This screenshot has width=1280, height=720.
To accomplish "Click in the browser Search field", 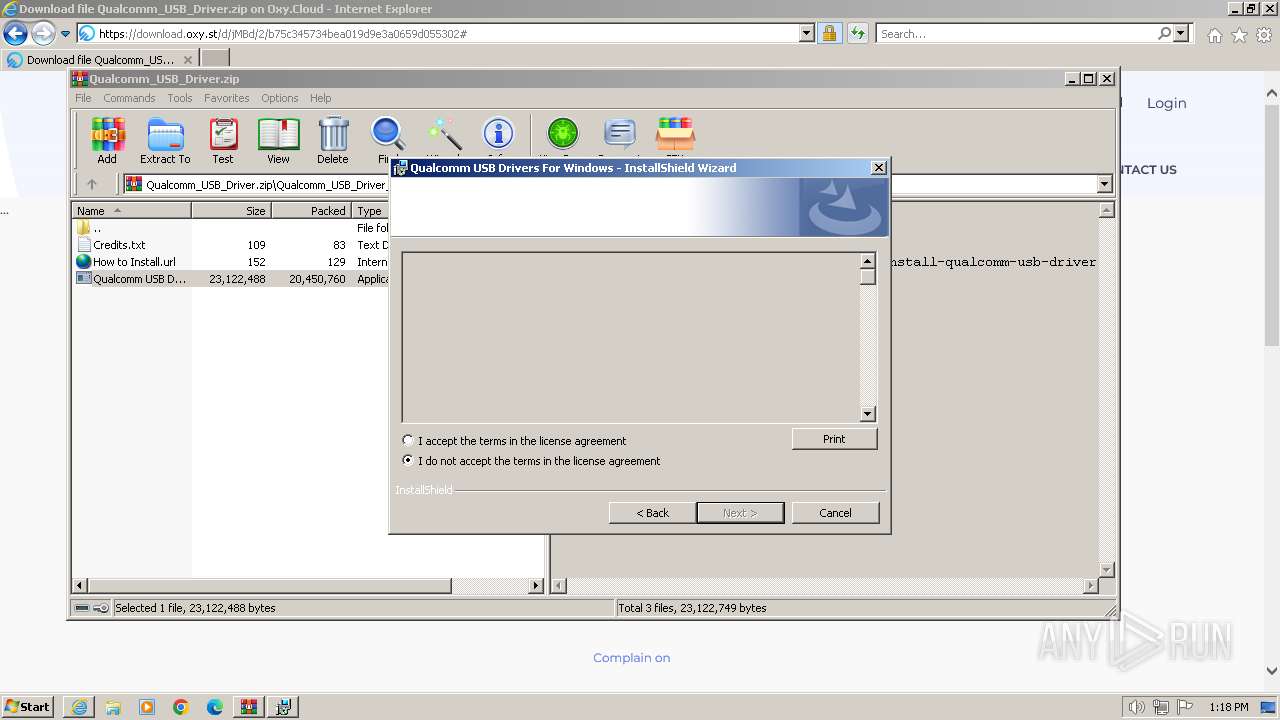I will (1016, 34).
